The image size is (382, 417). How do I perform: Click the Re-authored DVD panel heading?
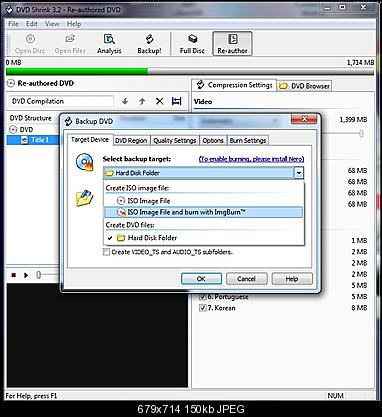pyautogui.click(x=46, y=83)
